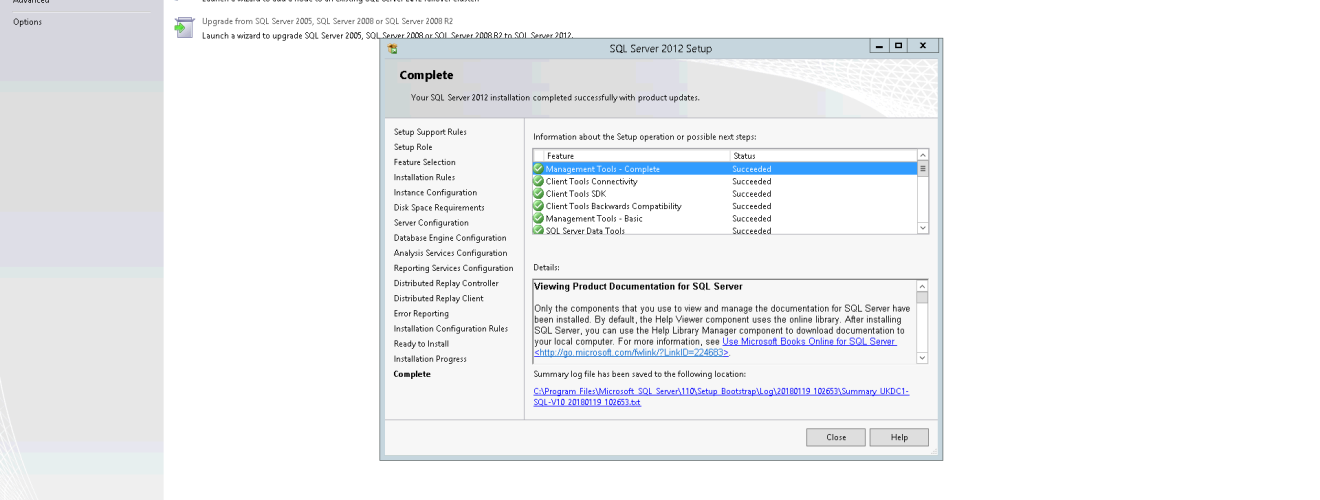Click green check icon beside Client Tools SDK
Screen dimensions: 1320x500
click(x=539, y=194)
